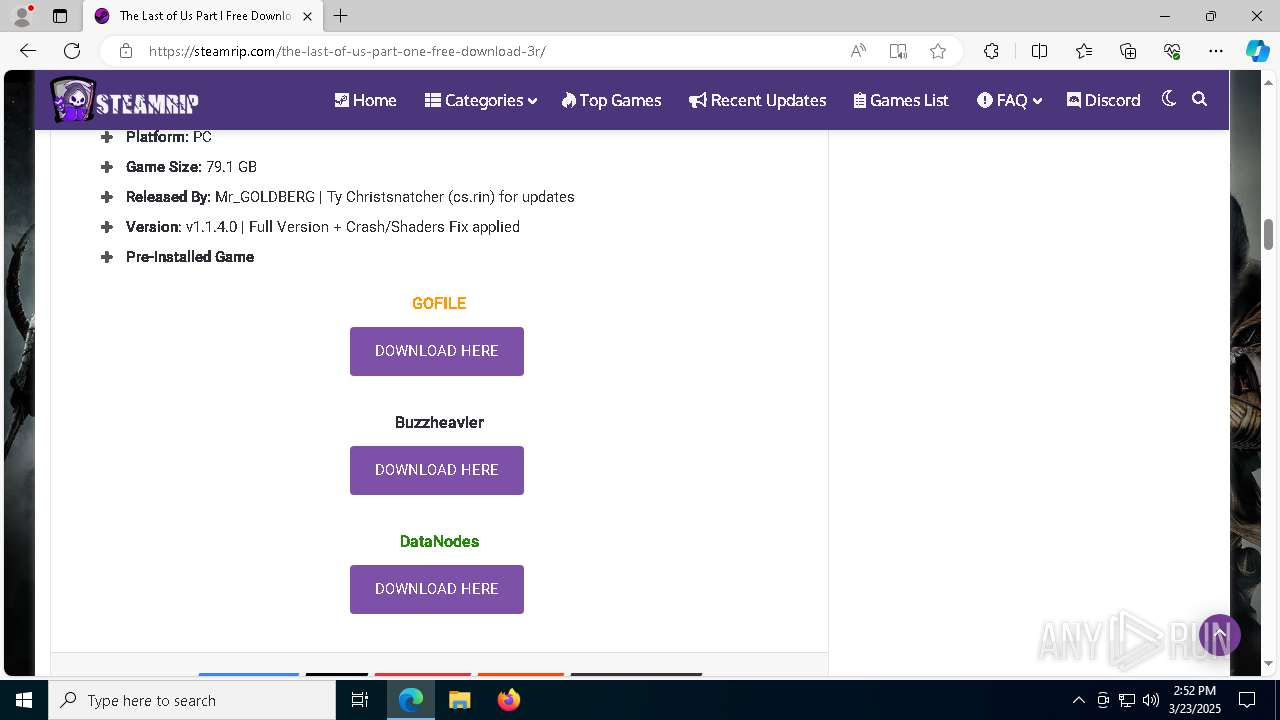1280x720 pixels.
Task: Open the Tab actions menu icon
Action: pos(60,16)
